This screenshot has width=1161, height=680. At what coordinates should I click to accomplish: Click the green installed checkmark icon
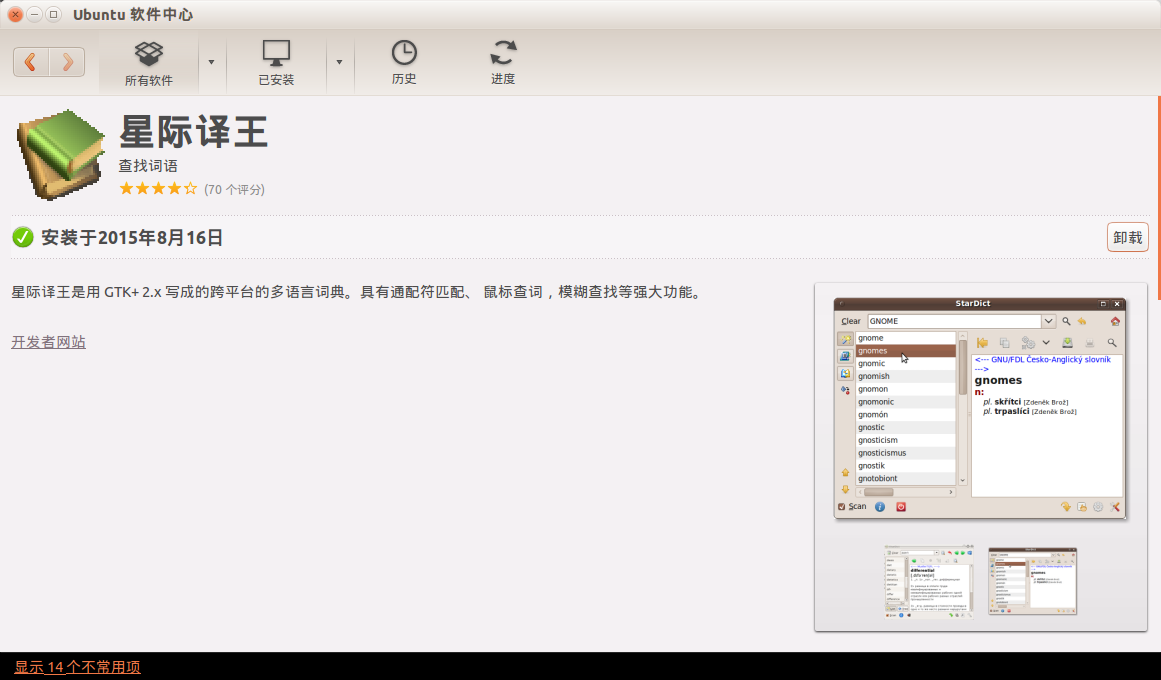coord(23,237)
